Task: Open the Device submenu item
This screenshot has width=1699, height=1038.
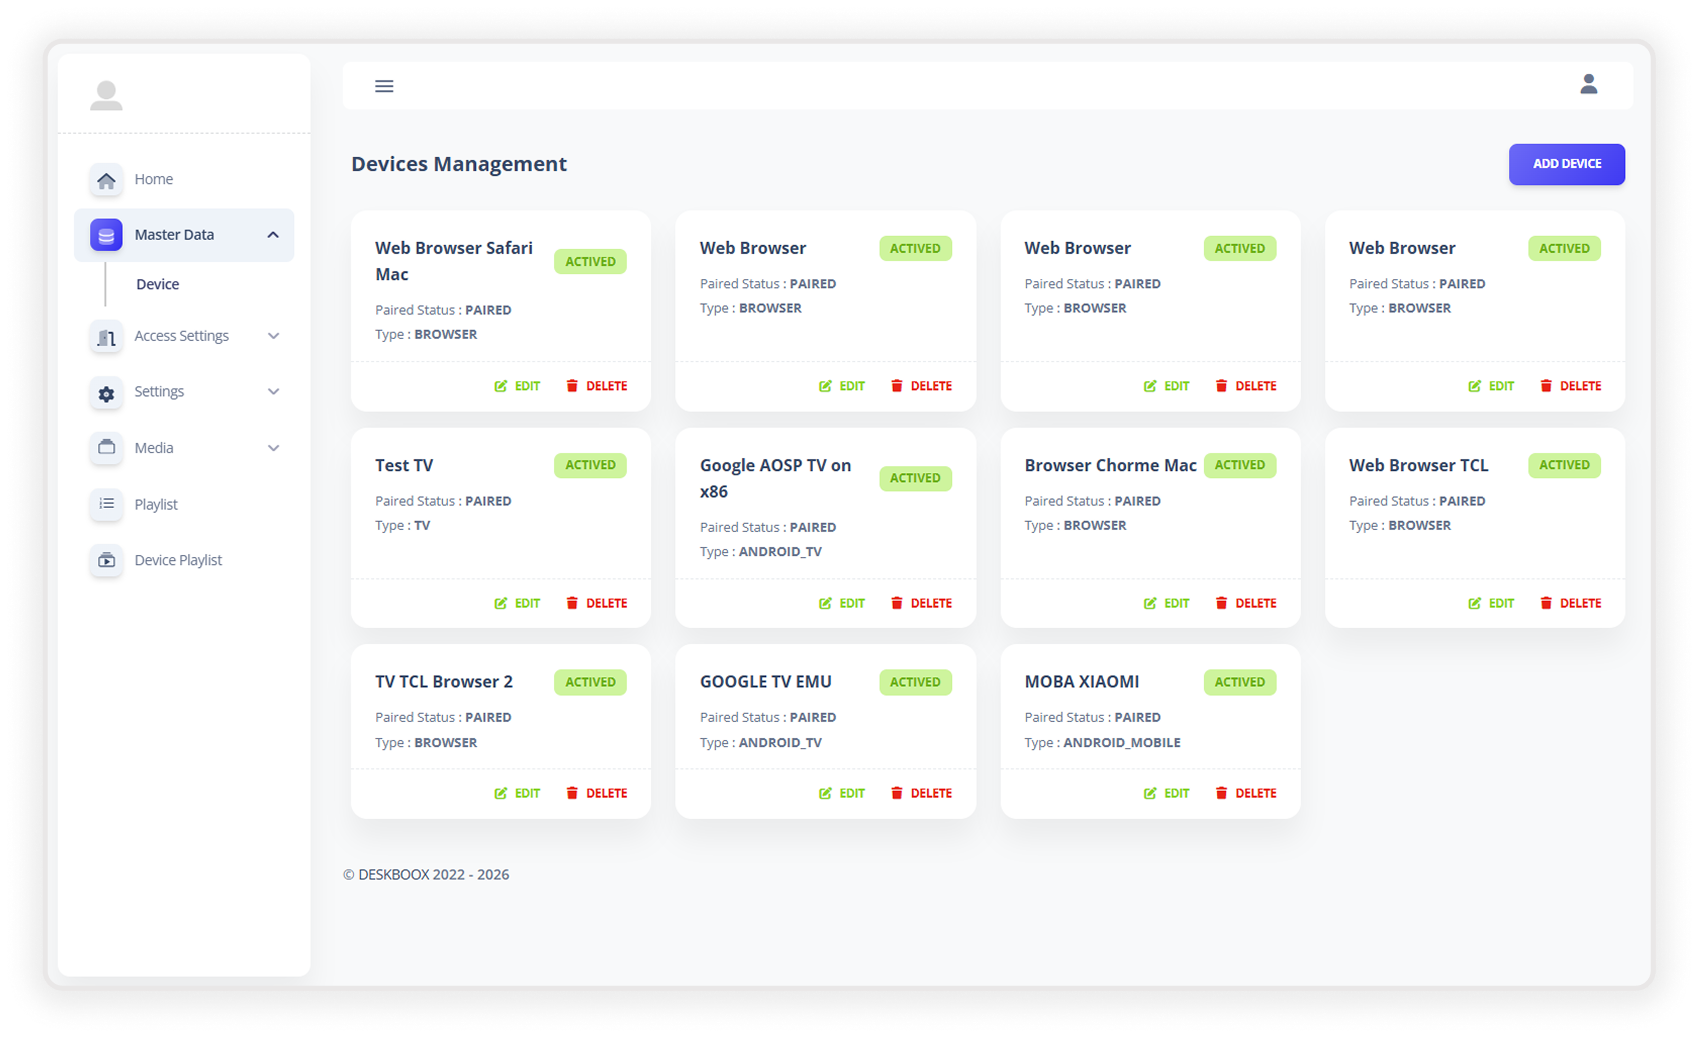Action: click(158, 284)
